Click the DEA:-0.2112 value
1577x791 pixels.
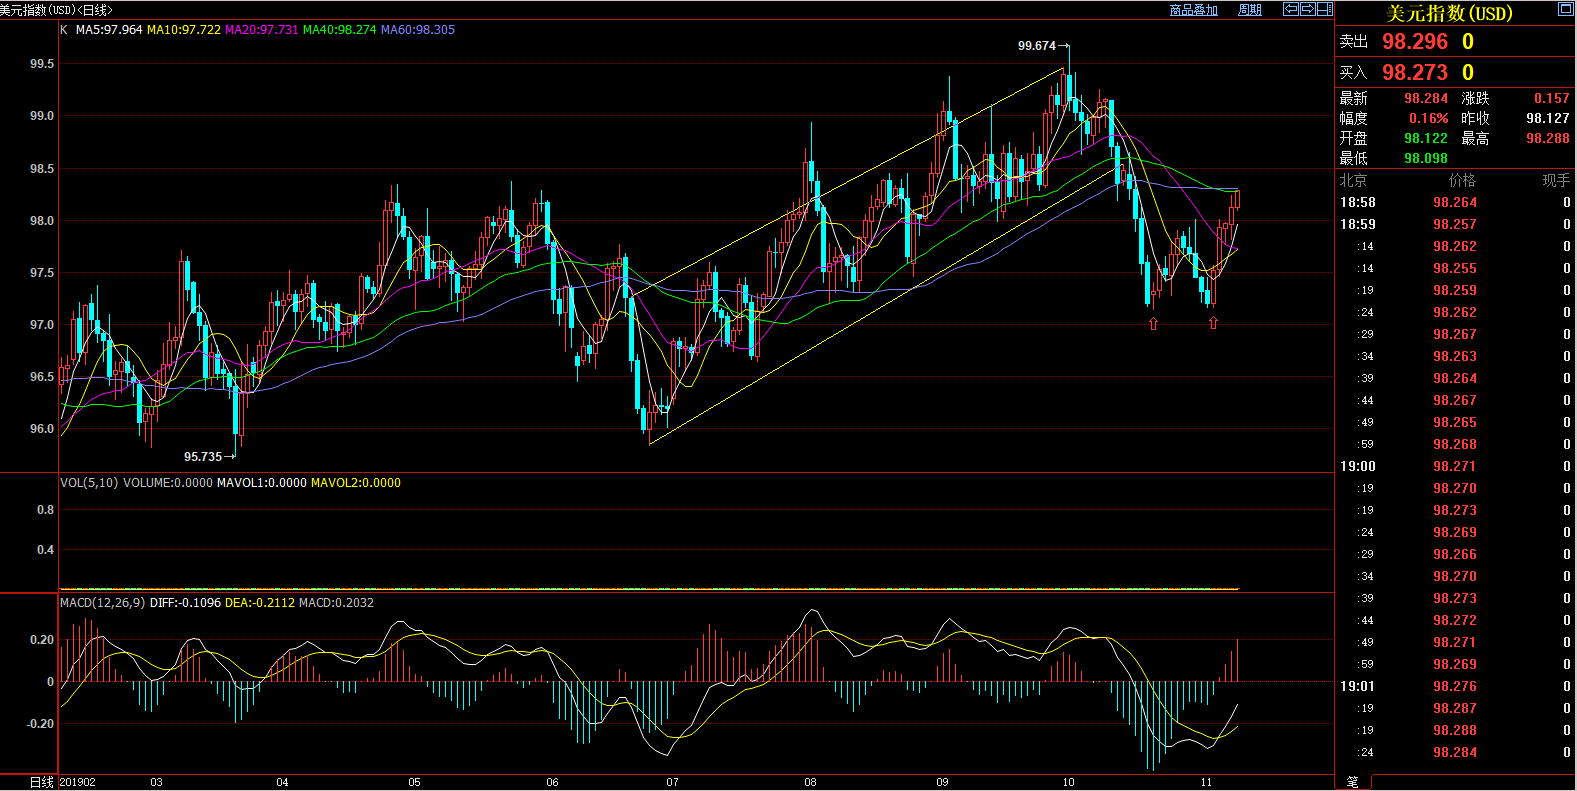coord(260,603)
